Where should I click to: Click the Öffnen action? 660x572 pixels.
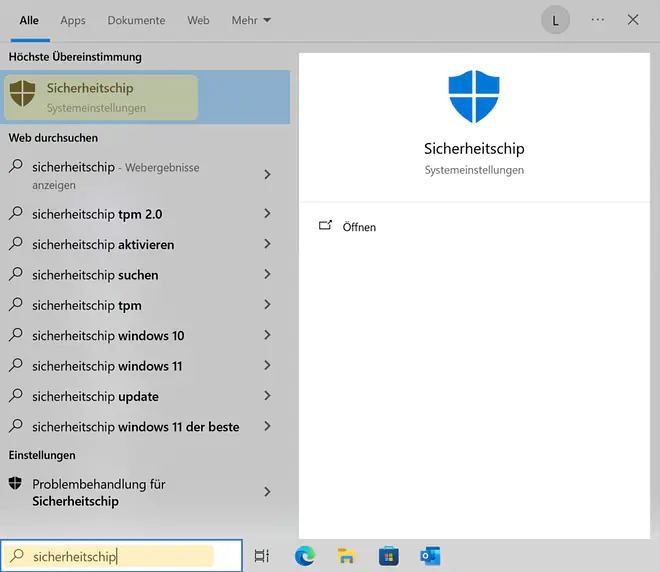(x=359, y=227)
